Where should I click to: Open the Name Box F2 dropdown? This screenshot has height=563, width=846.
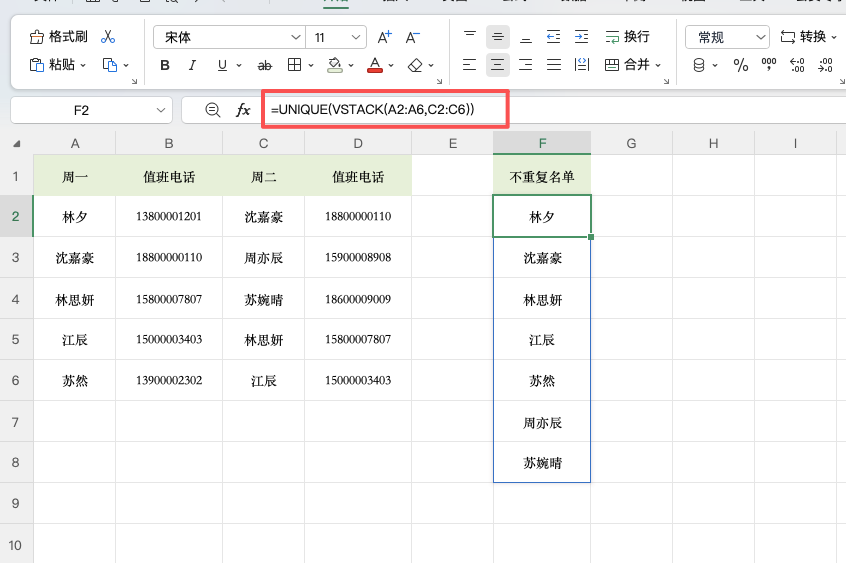[161, 110]
